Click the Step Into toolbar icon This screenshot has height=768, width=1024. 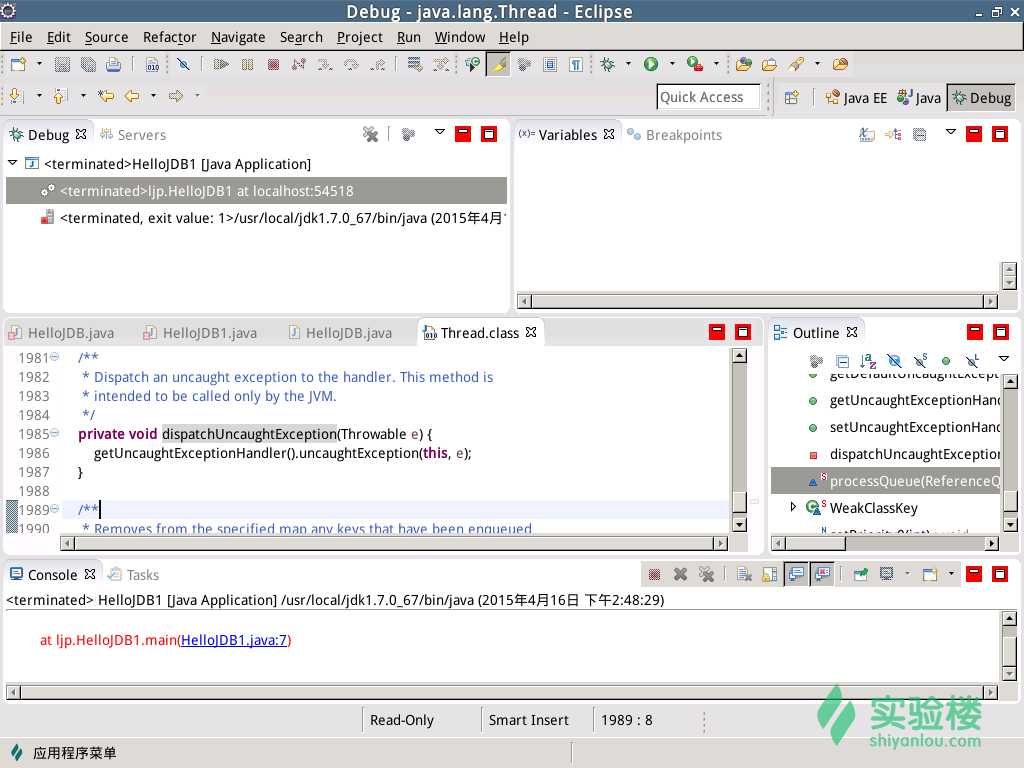pos(325,64)
